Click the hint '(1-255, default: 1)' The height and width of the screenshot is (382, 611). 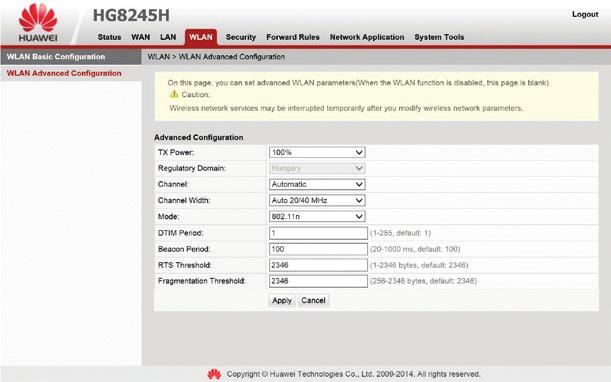click(x=400, y=233)
